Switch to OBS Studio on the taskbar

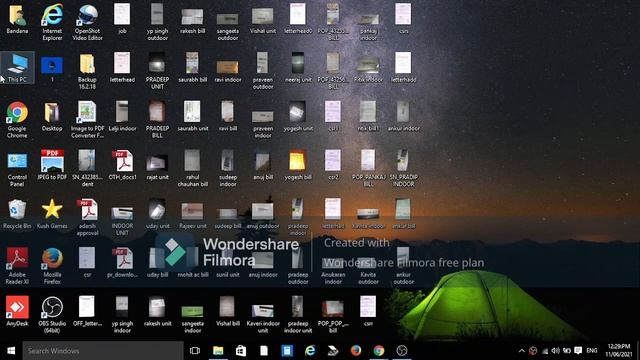coord(402,351)
